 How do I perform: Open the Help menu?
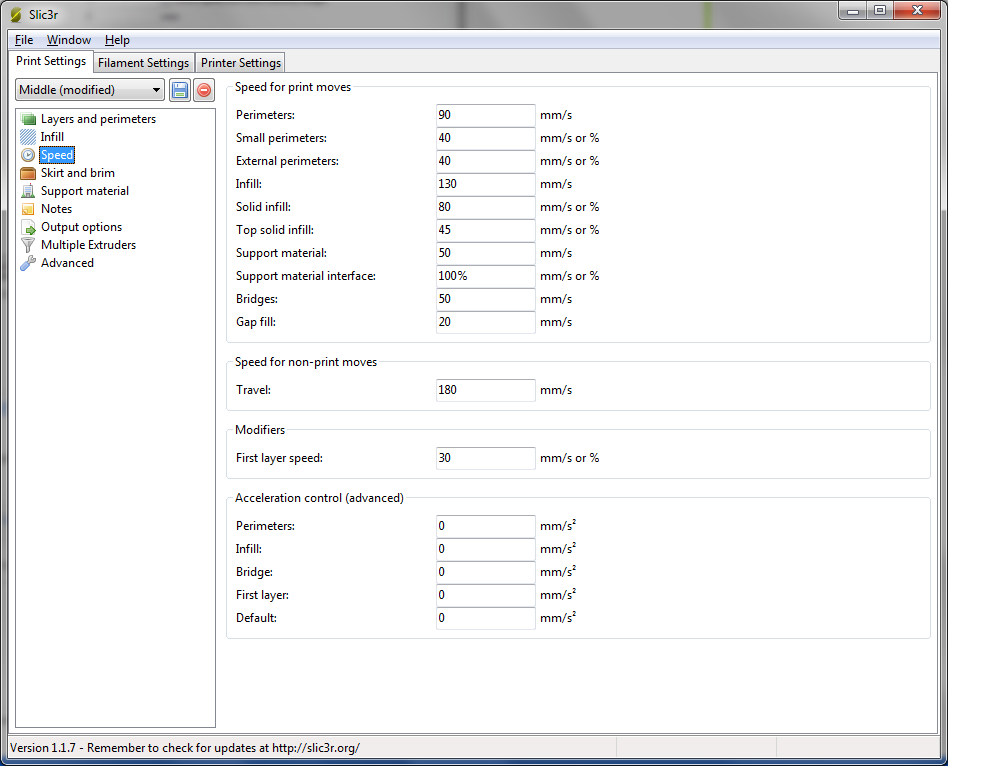[x=117, y=40]
